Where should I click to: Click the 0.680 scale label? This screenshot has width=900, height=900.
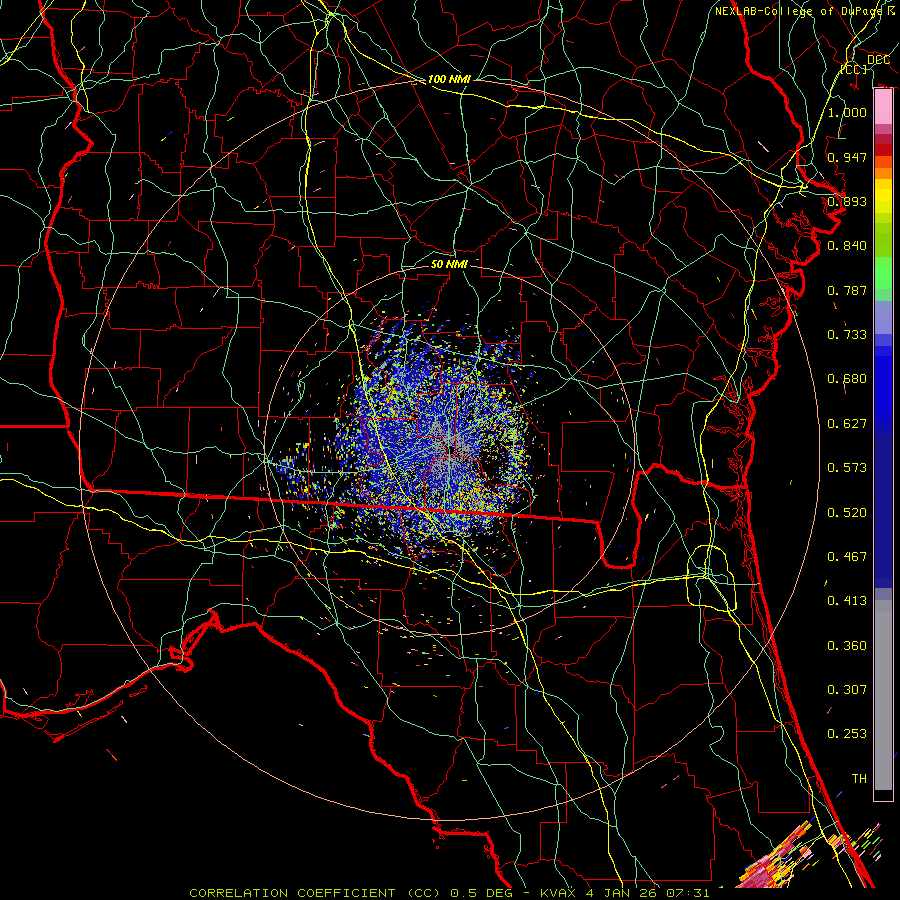tap(847, 379)
